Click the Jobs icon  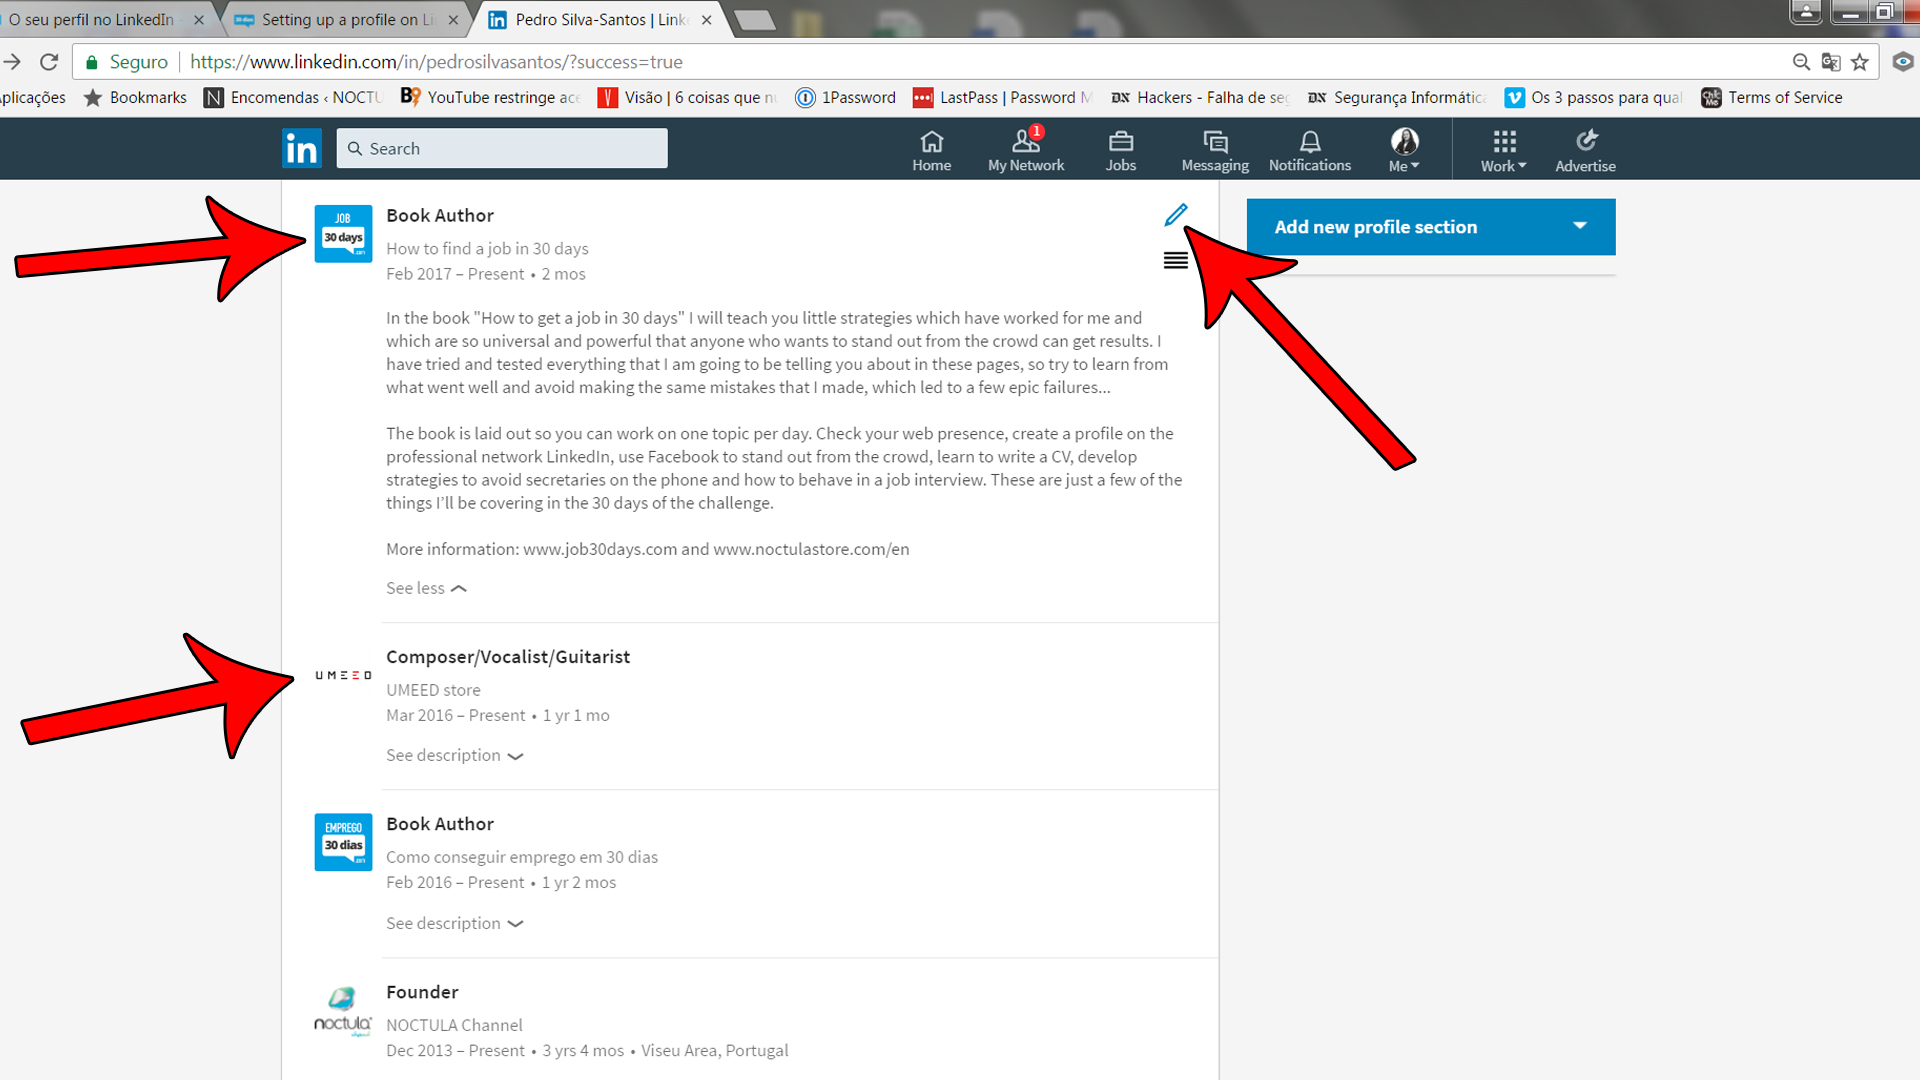click(x=1120, y=149)
